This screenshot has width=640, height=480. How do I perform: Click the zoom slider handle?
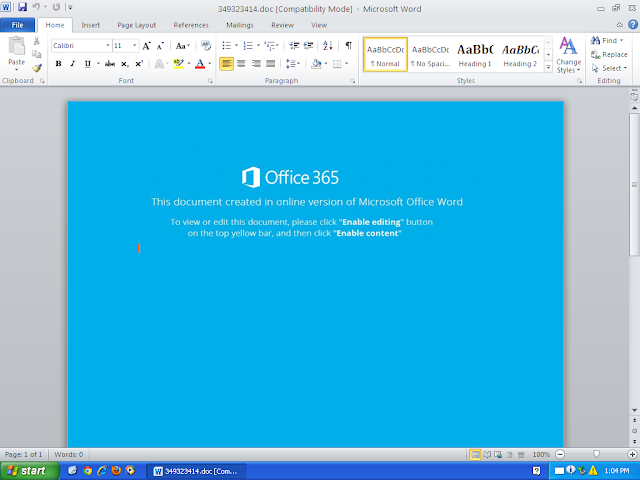coord(596,454)
